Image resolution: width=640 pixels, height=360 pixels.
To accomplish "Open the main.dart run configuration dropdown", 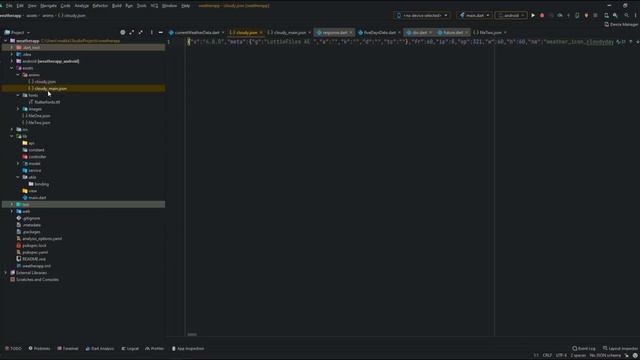I will click(x=474, y=16).
